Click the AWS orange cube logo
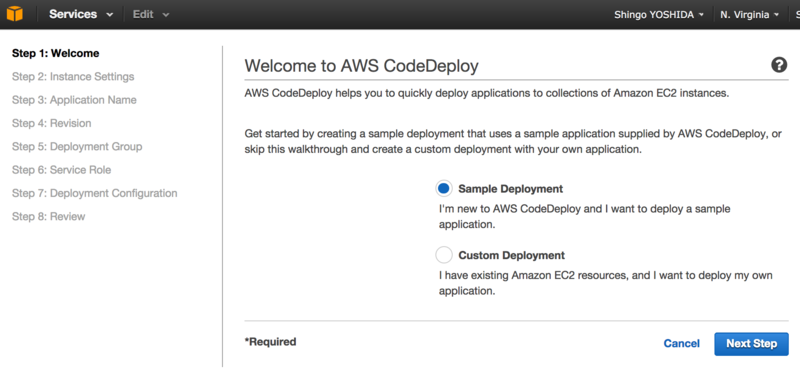Image resolution: width=800 pixels, height=374 pixels. (x=15, y=14)
